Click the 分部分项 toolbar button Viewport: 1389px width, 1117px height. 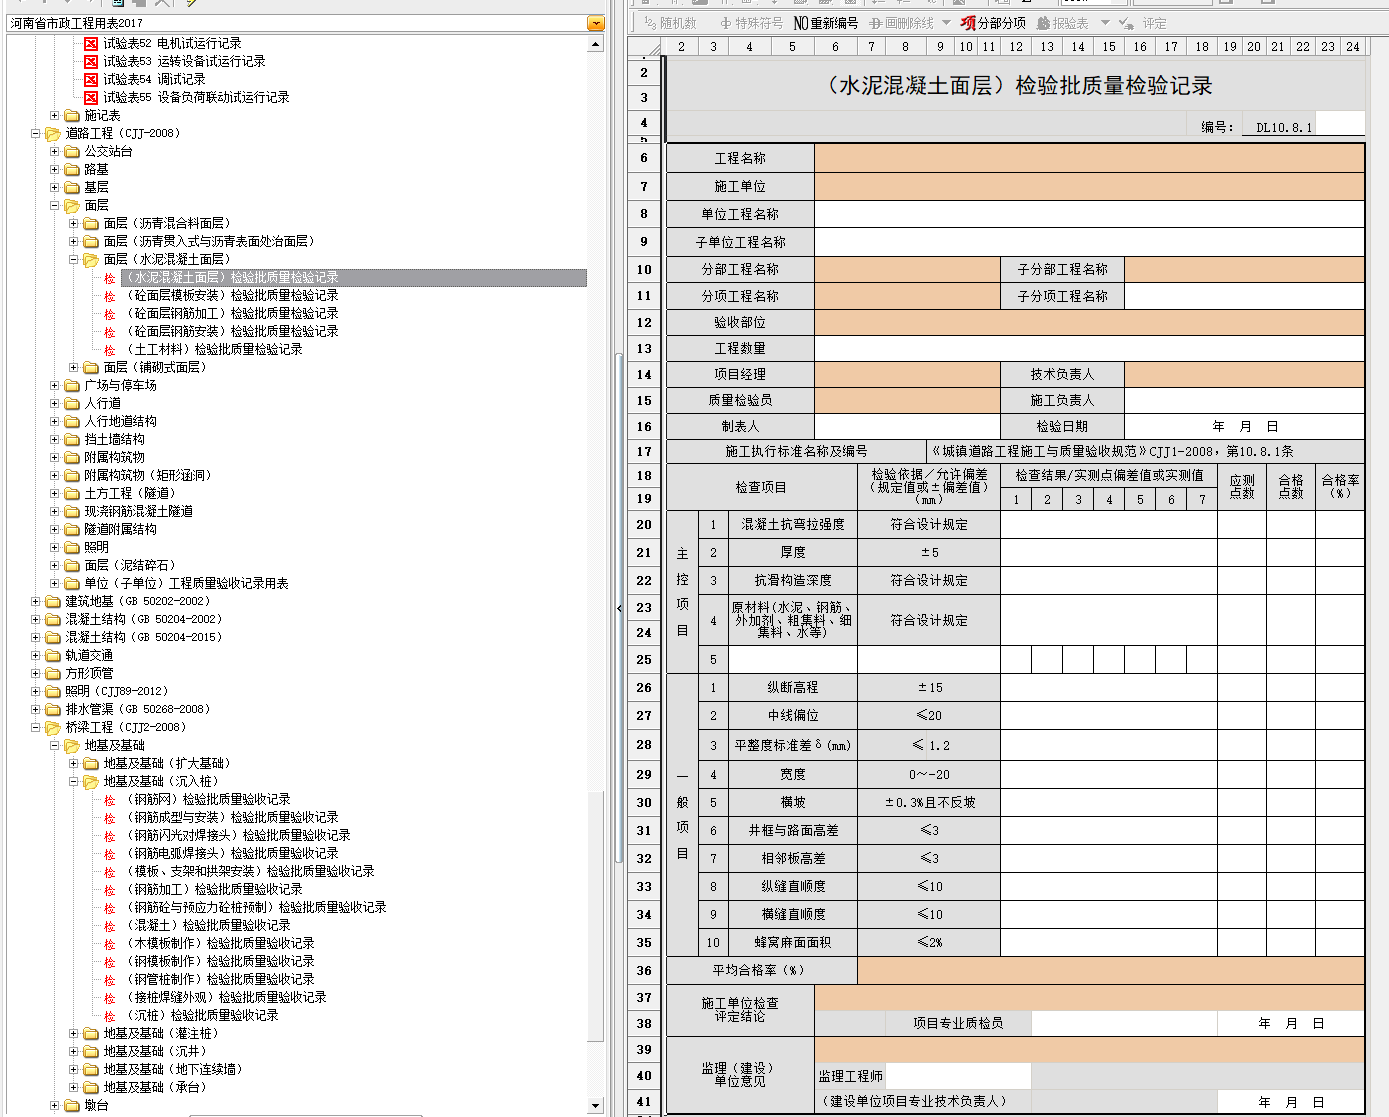993,23
